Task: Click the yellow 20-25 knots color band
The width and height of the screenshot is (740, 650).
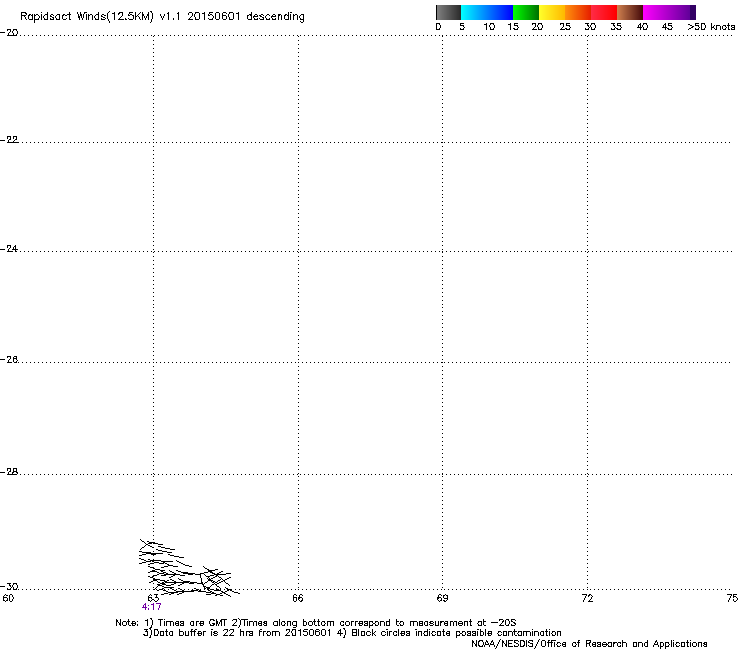Action: click(x=552, y=12)
